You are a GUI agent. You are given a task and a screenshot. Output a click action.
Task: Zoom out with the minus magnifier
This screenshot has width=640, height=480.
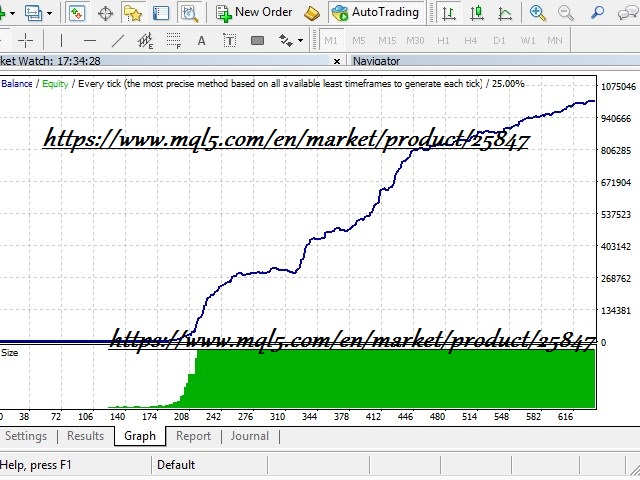pos(566,13)
